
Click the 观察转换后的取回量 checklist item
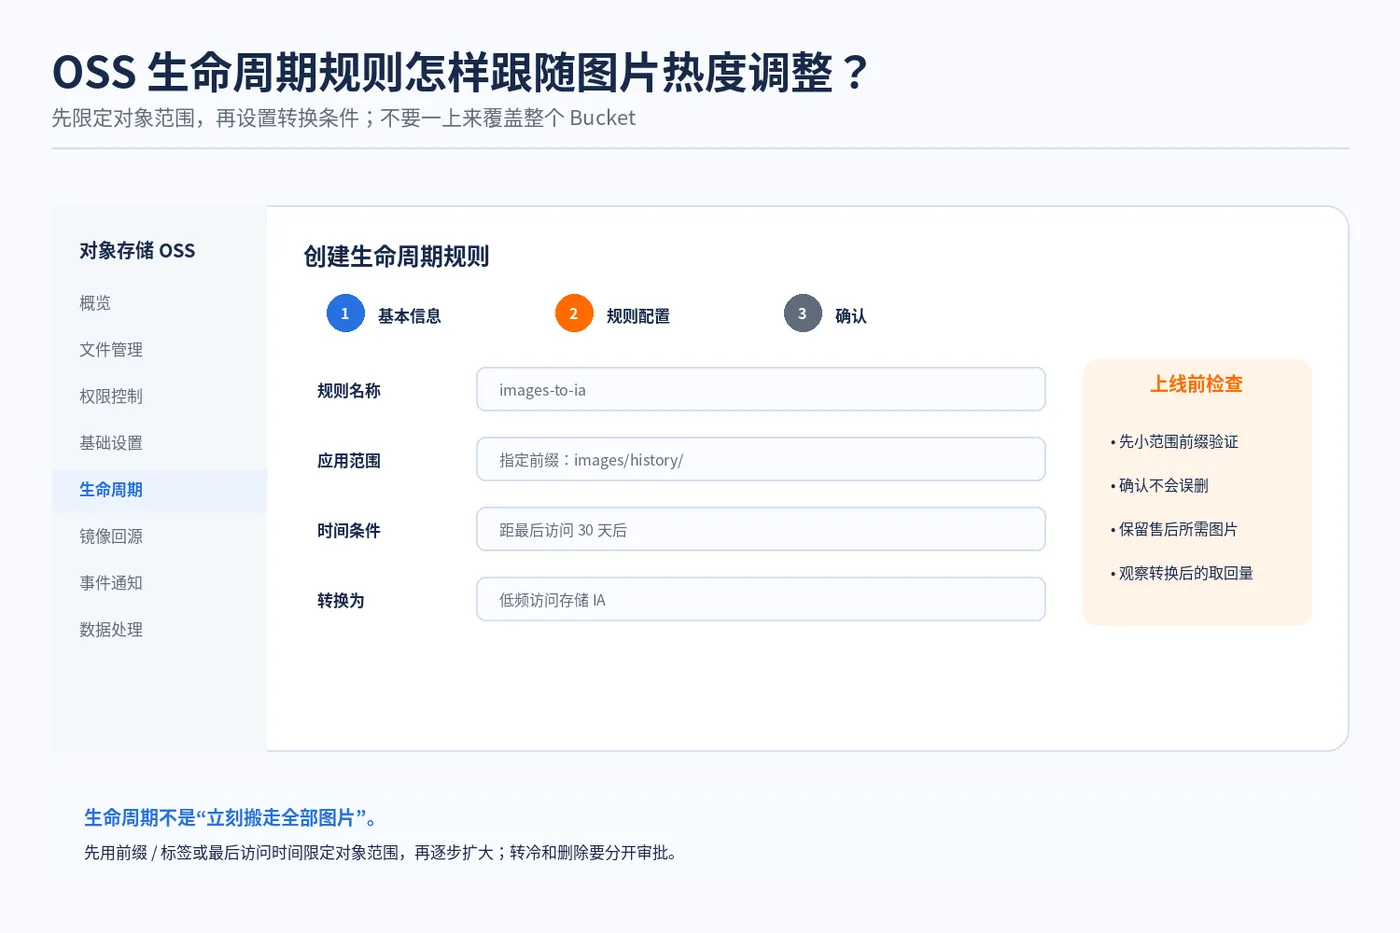(1181, 574)
